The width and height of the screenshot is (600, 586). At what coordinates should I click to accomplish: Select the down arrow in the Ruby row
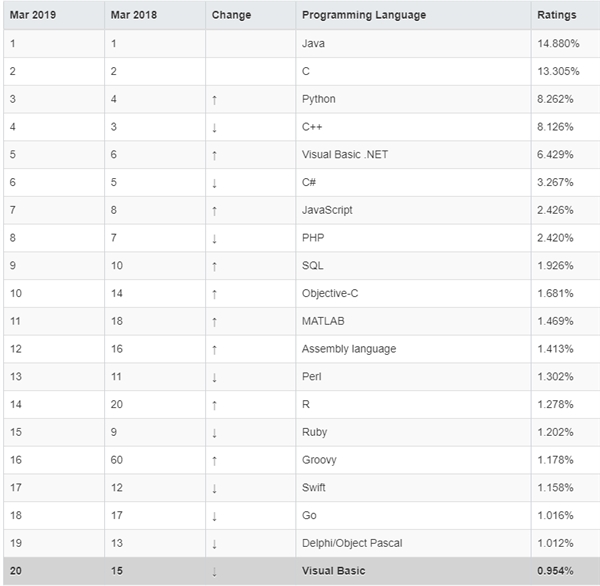[x=215, y=433]
